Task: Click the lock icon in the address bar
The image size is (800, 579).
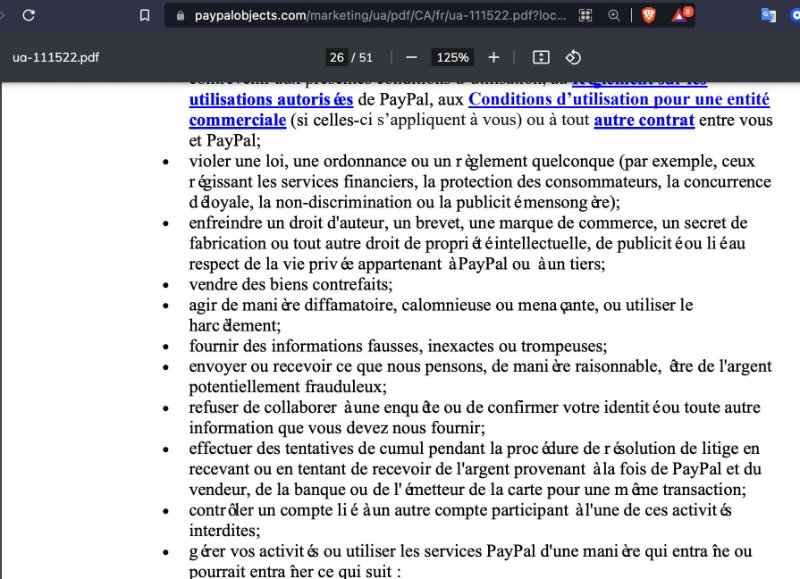Action: point(180,16)
